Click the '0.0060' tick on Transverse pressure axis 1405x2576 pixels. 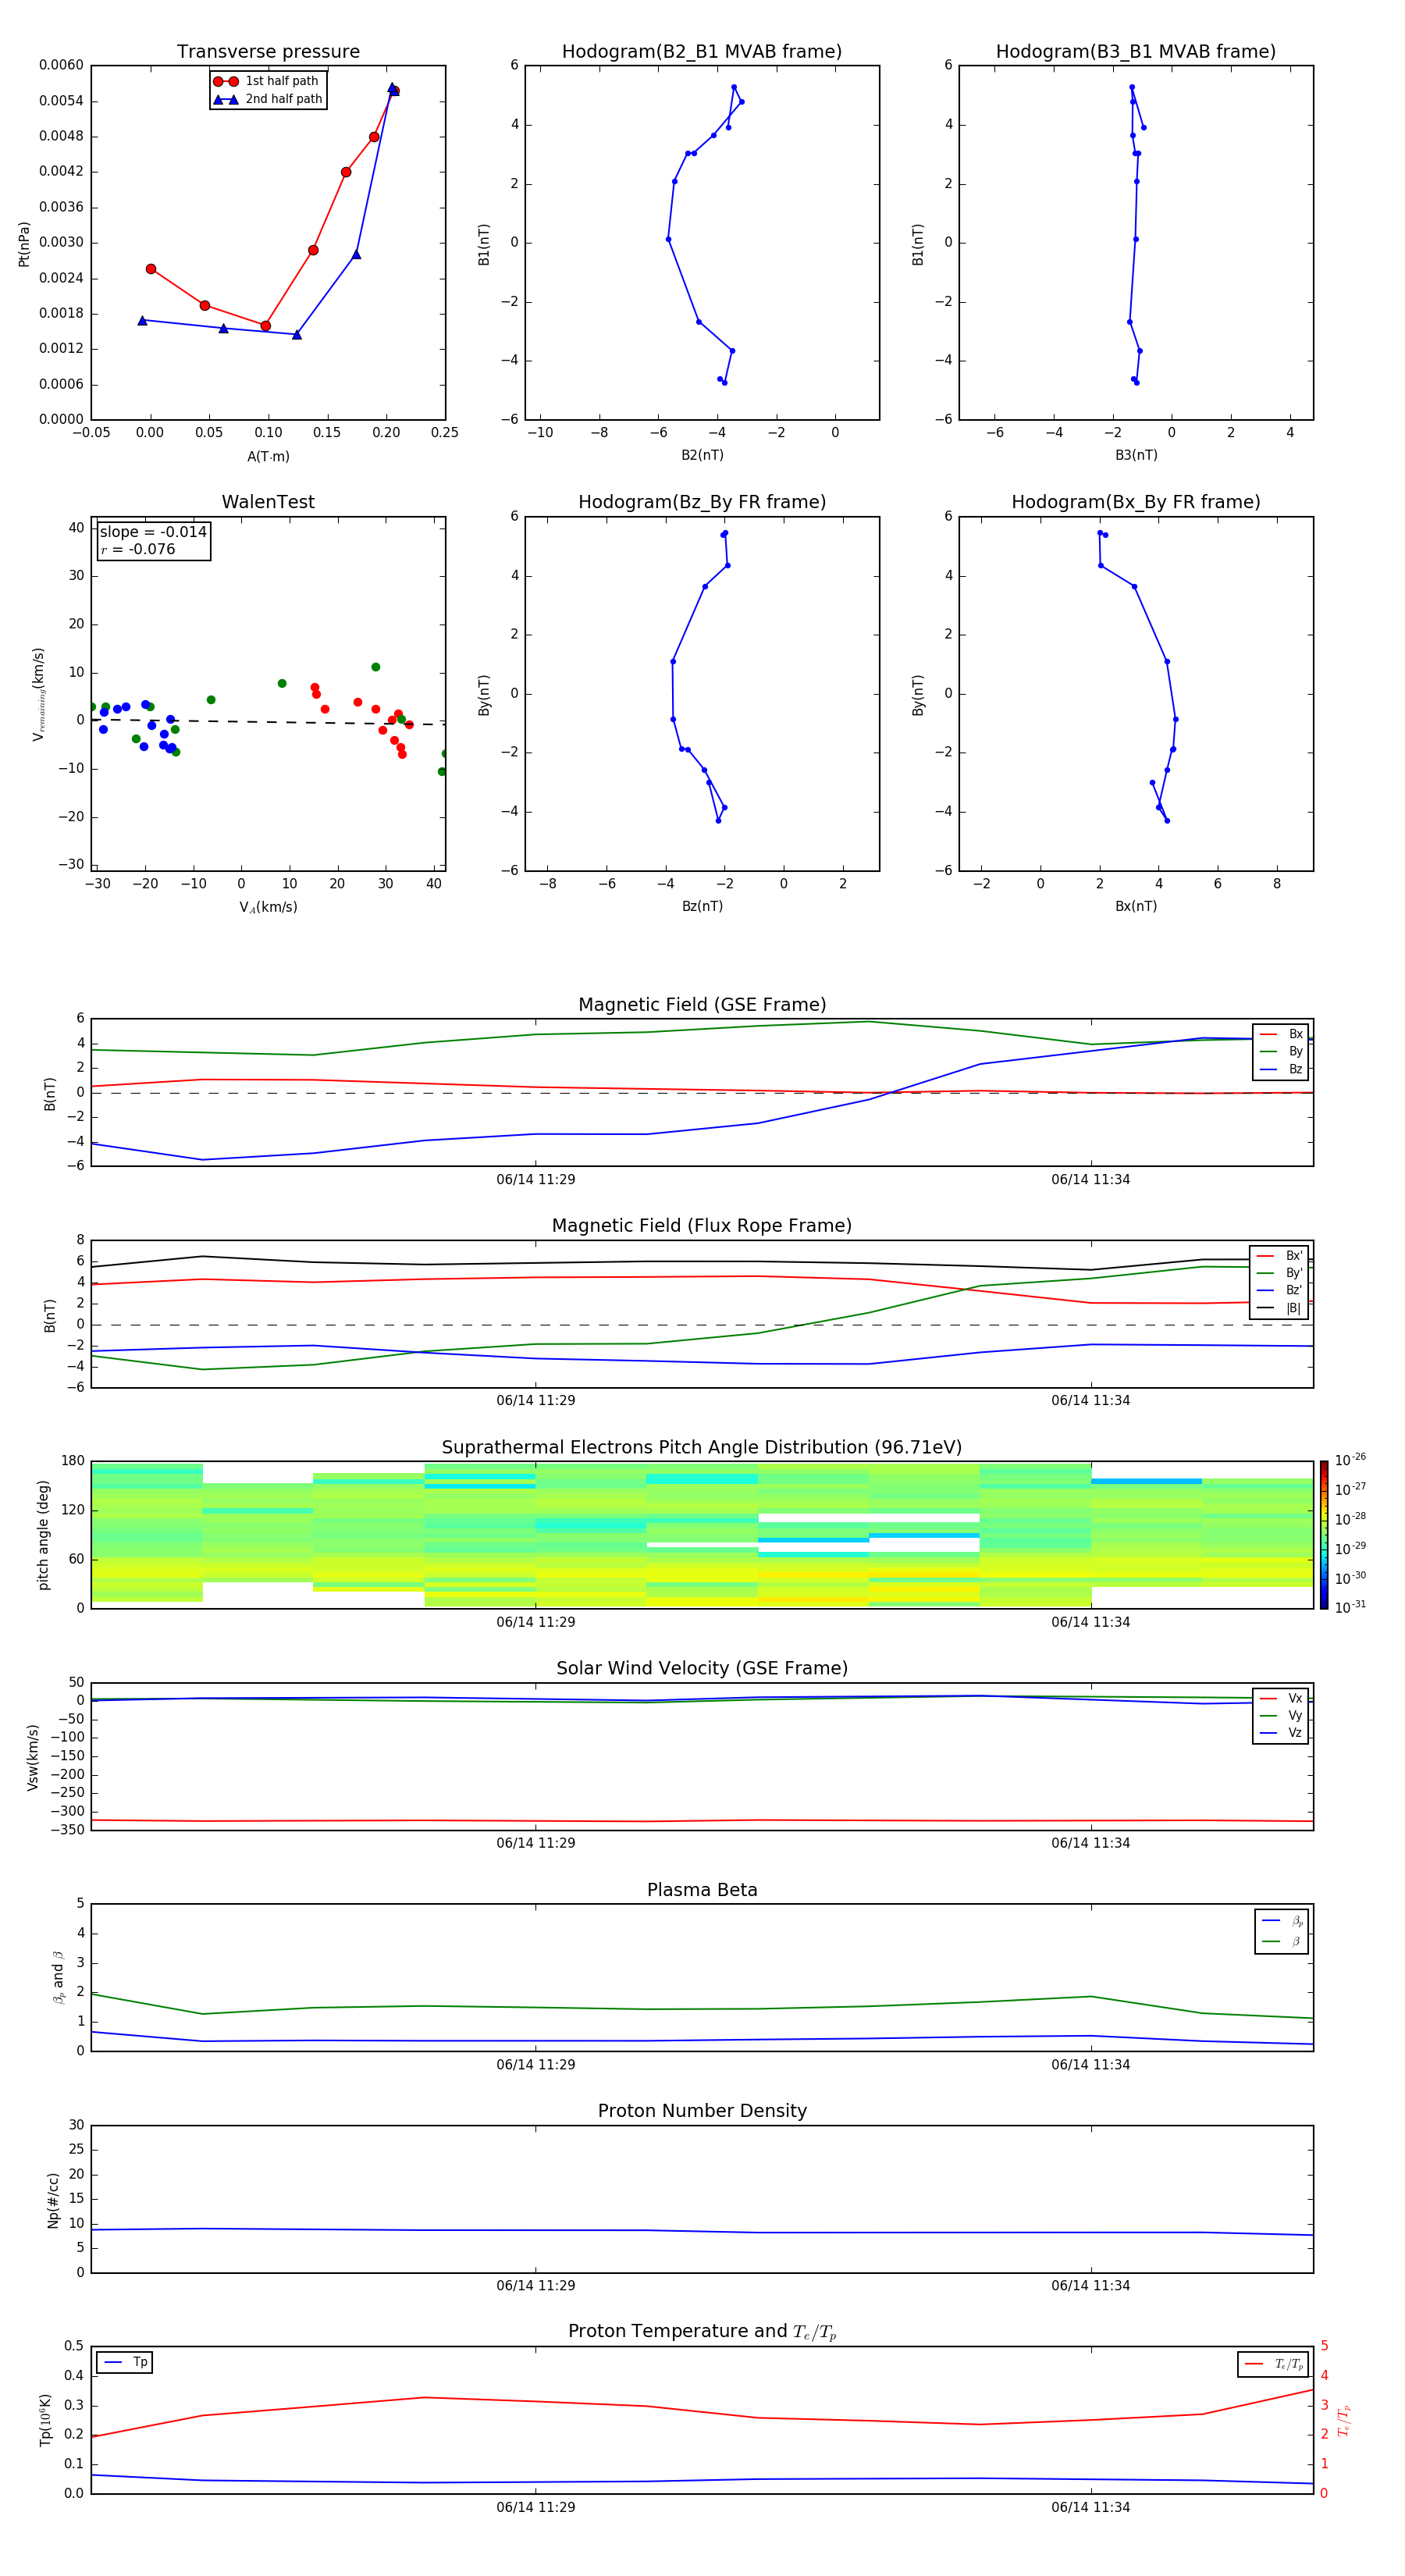tap(61, 65)
